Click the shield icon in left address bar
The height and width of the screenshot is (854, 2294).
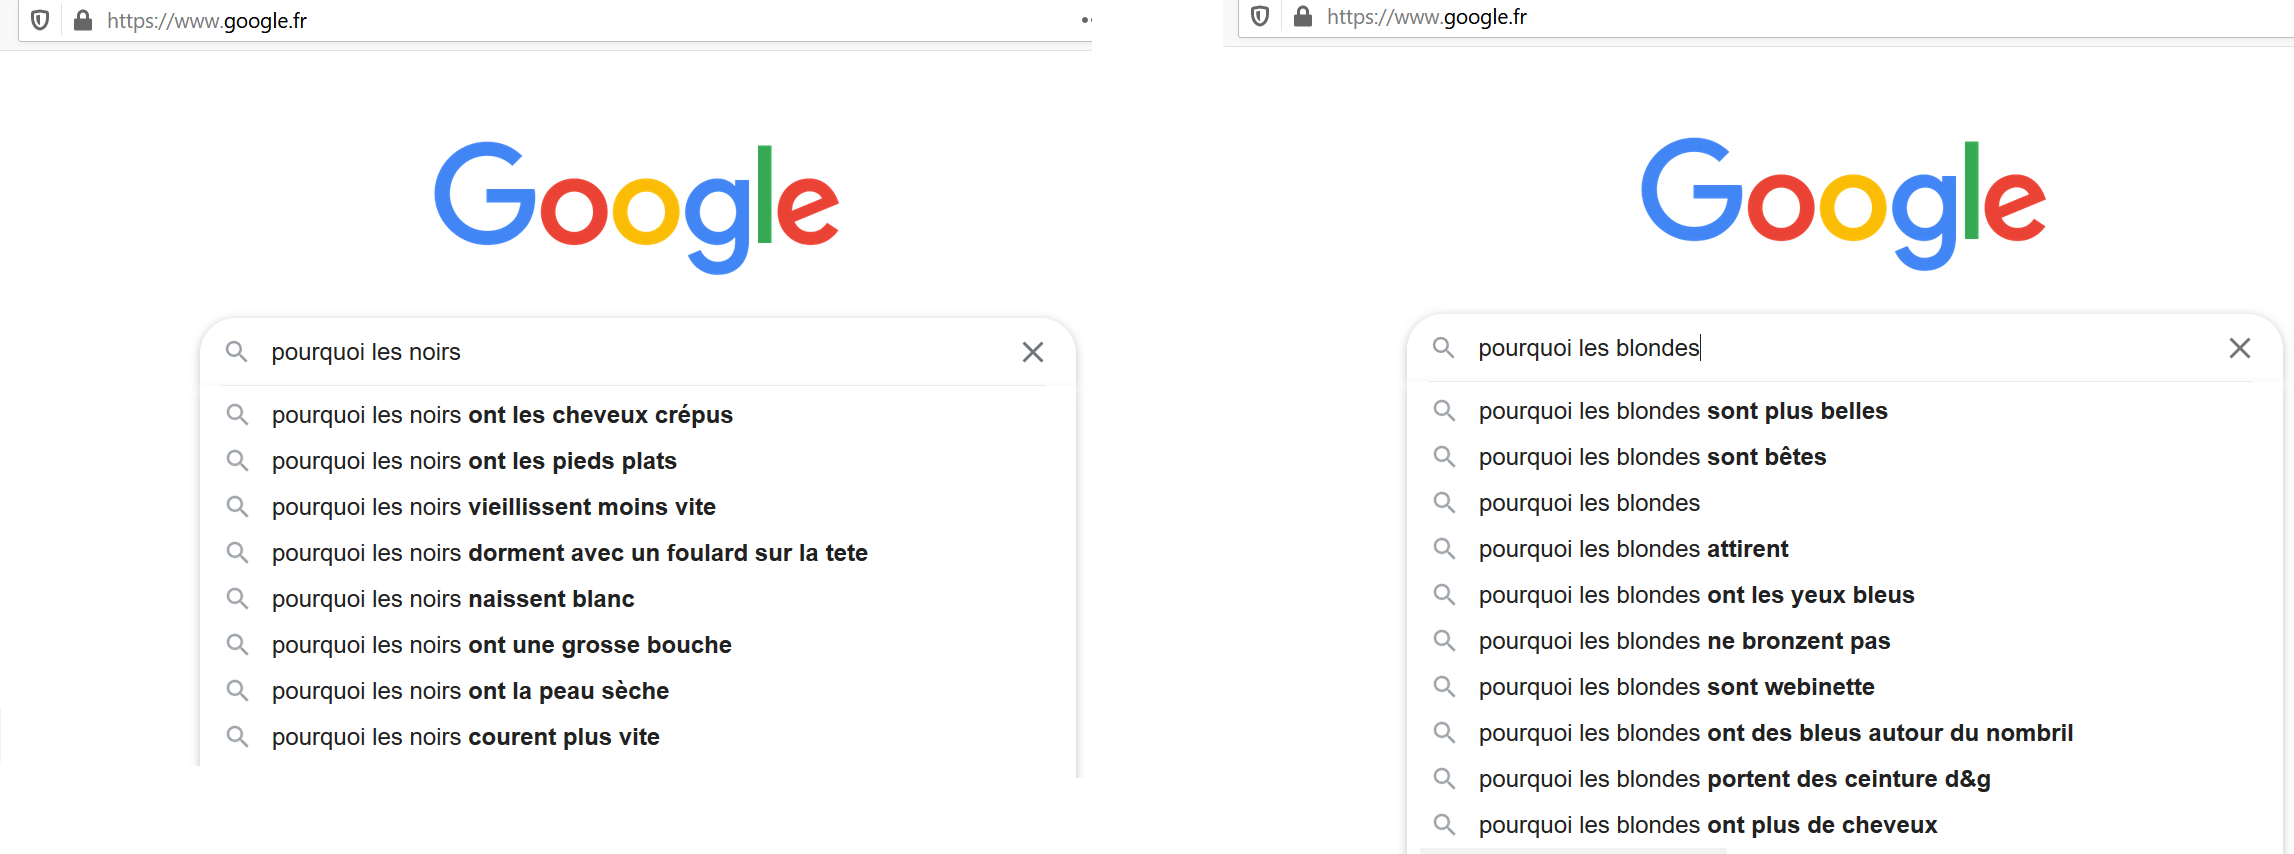[x=40, y=20]
